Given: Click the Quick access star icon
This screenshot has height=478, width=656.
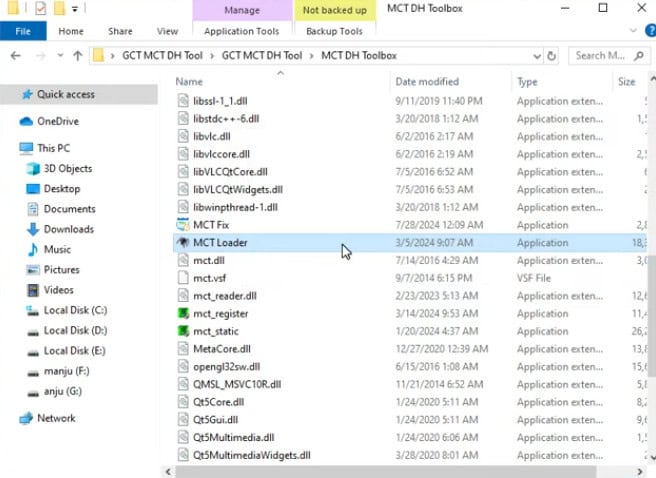Looking at the screenshot, I should (x=27, y=95).
